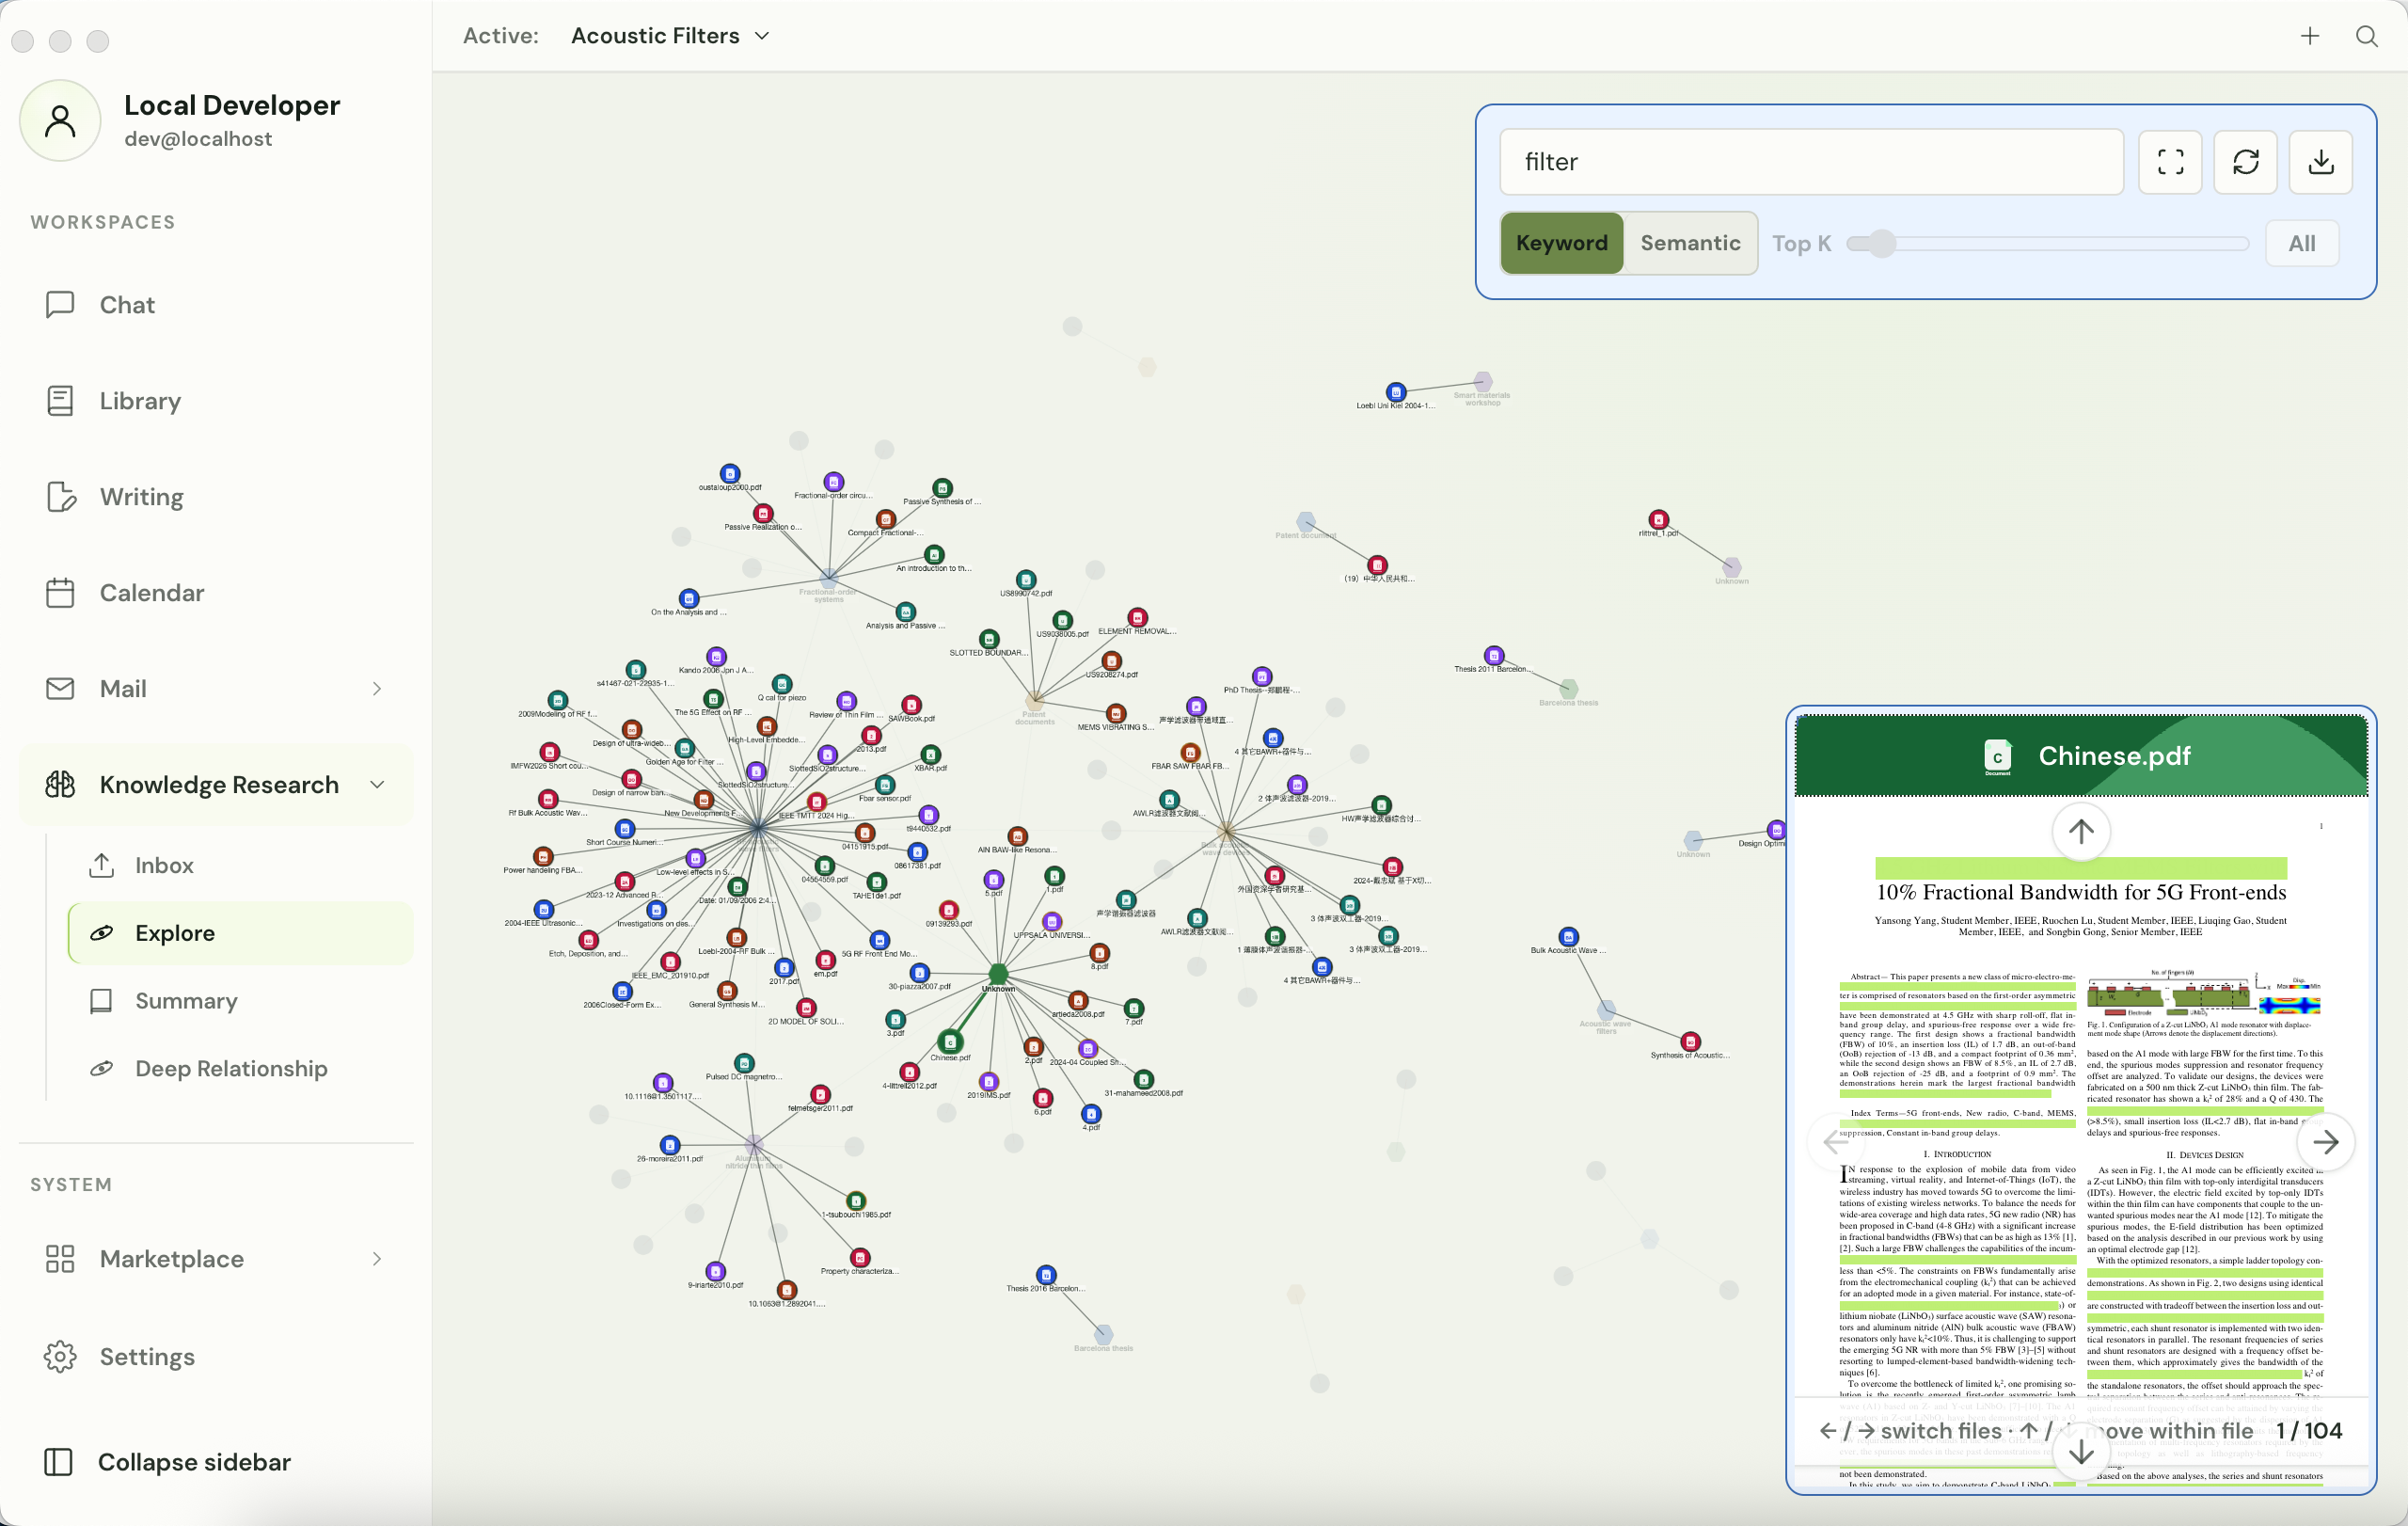The width and height of the screenshot is (2408, 1526).
Task: Select the Chinese.pdf graph node
Action: click(x=950, y=1043)
